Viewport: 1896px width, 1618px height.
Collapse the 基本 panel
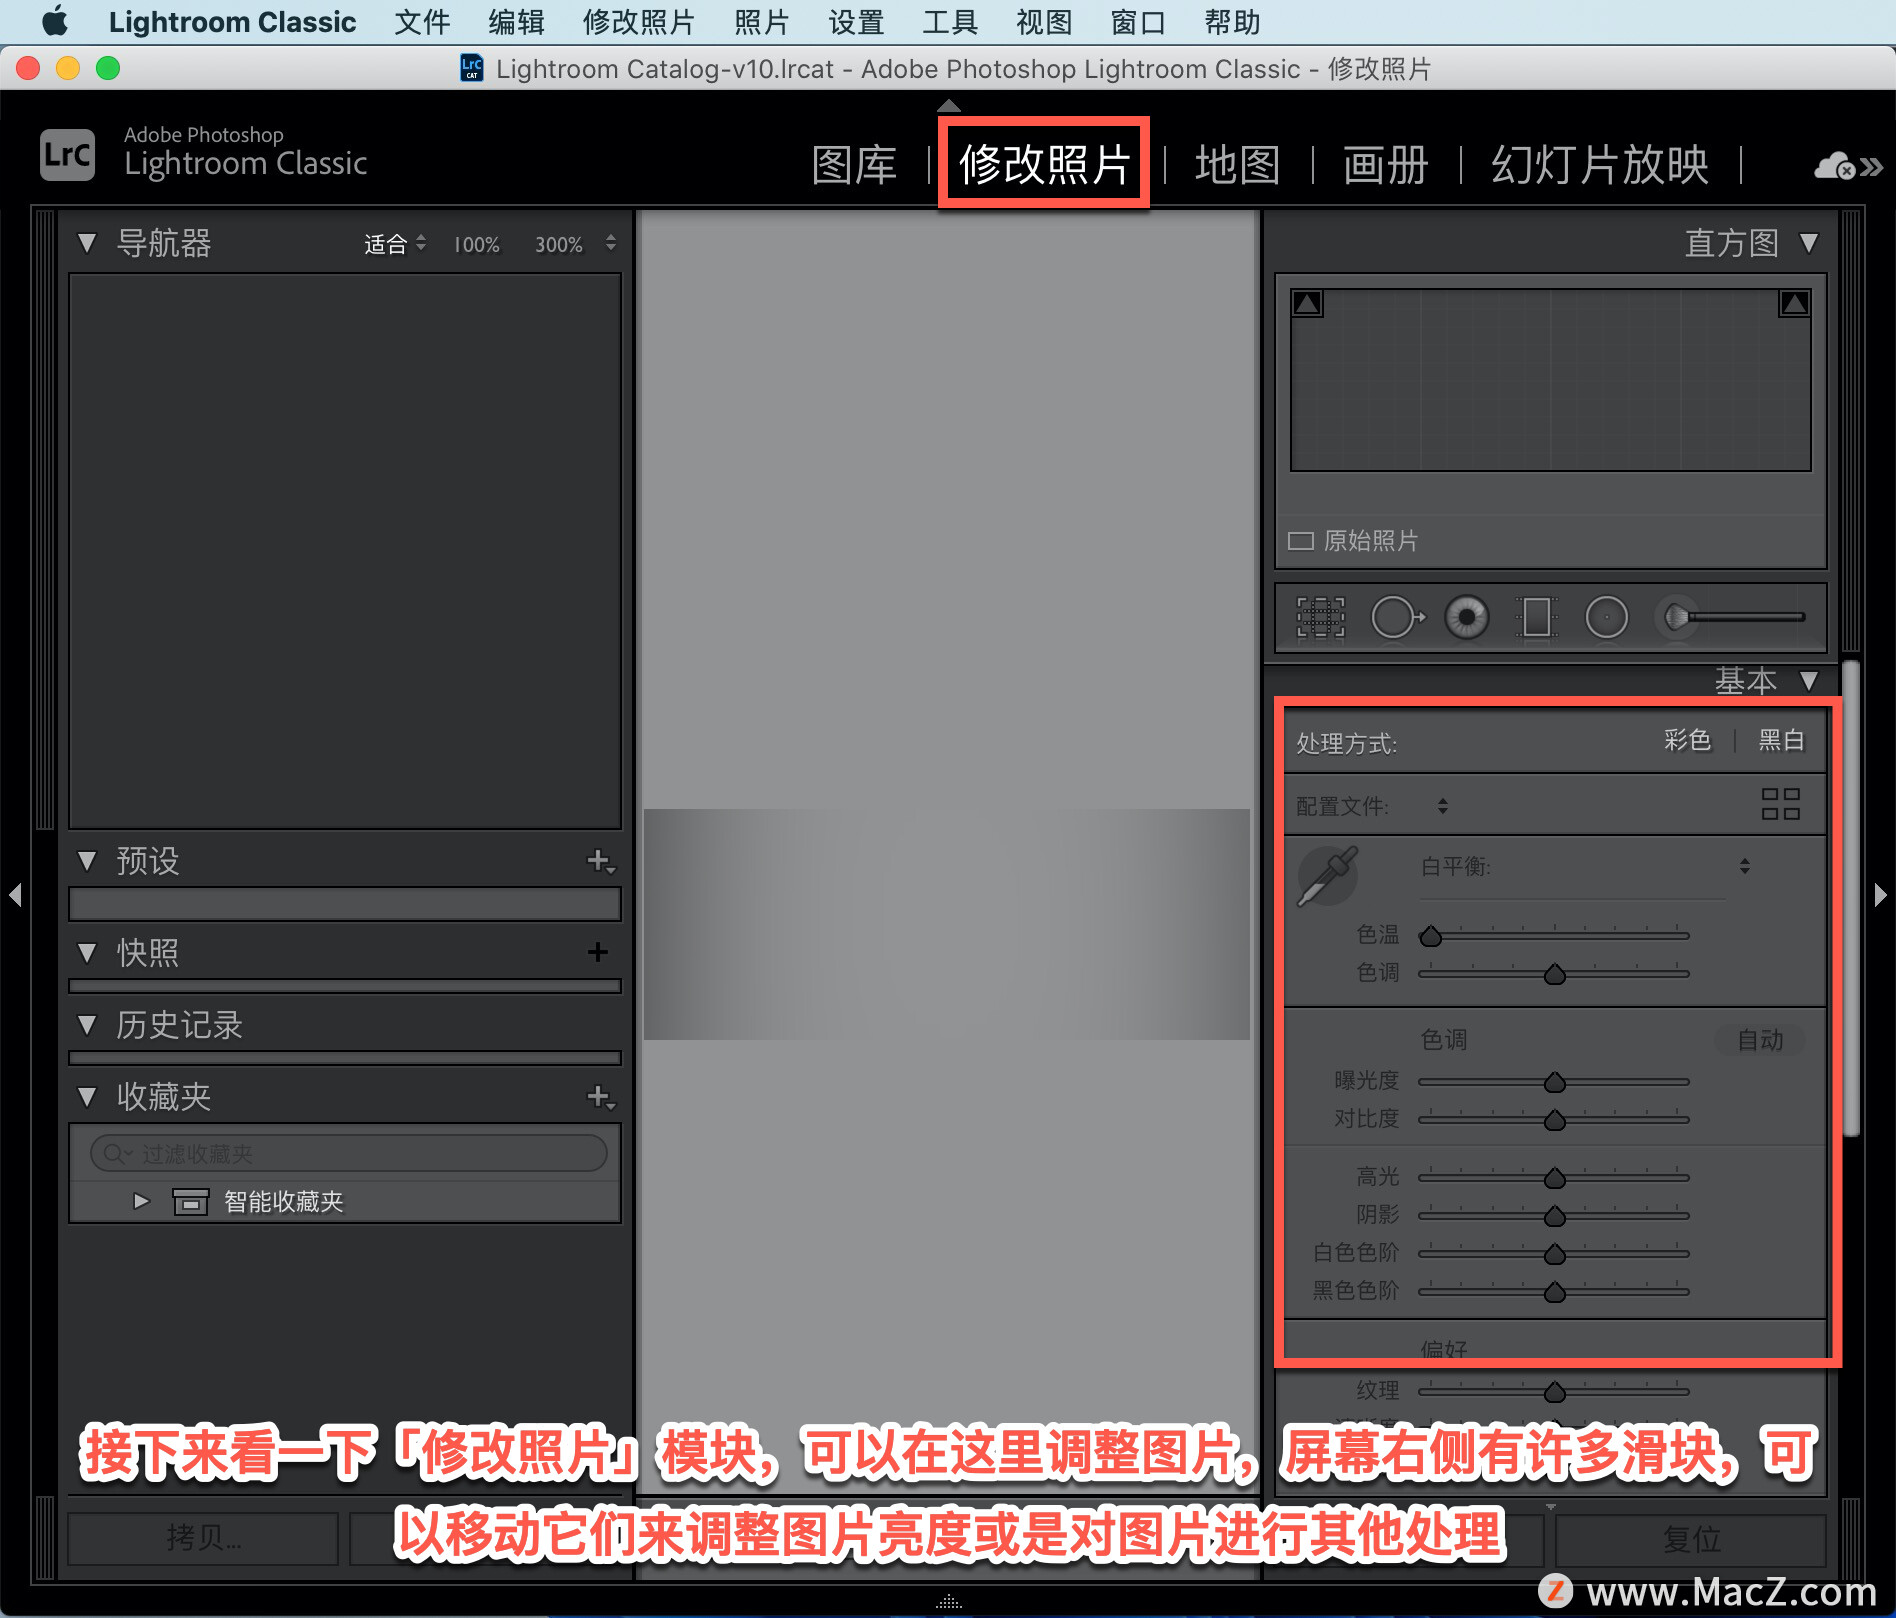tap(1808, 681)
